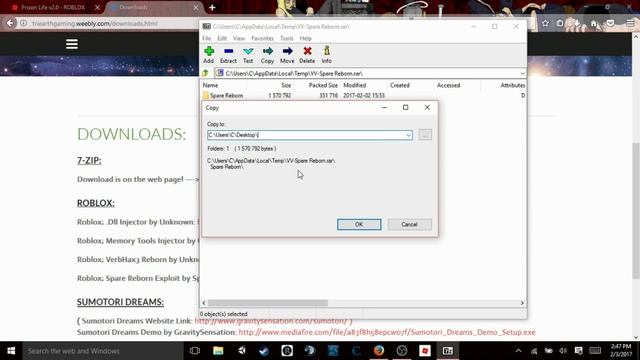Screen dimensions: 640x360
Task: Cancel the Copy dialog
Action: point(409,224)
